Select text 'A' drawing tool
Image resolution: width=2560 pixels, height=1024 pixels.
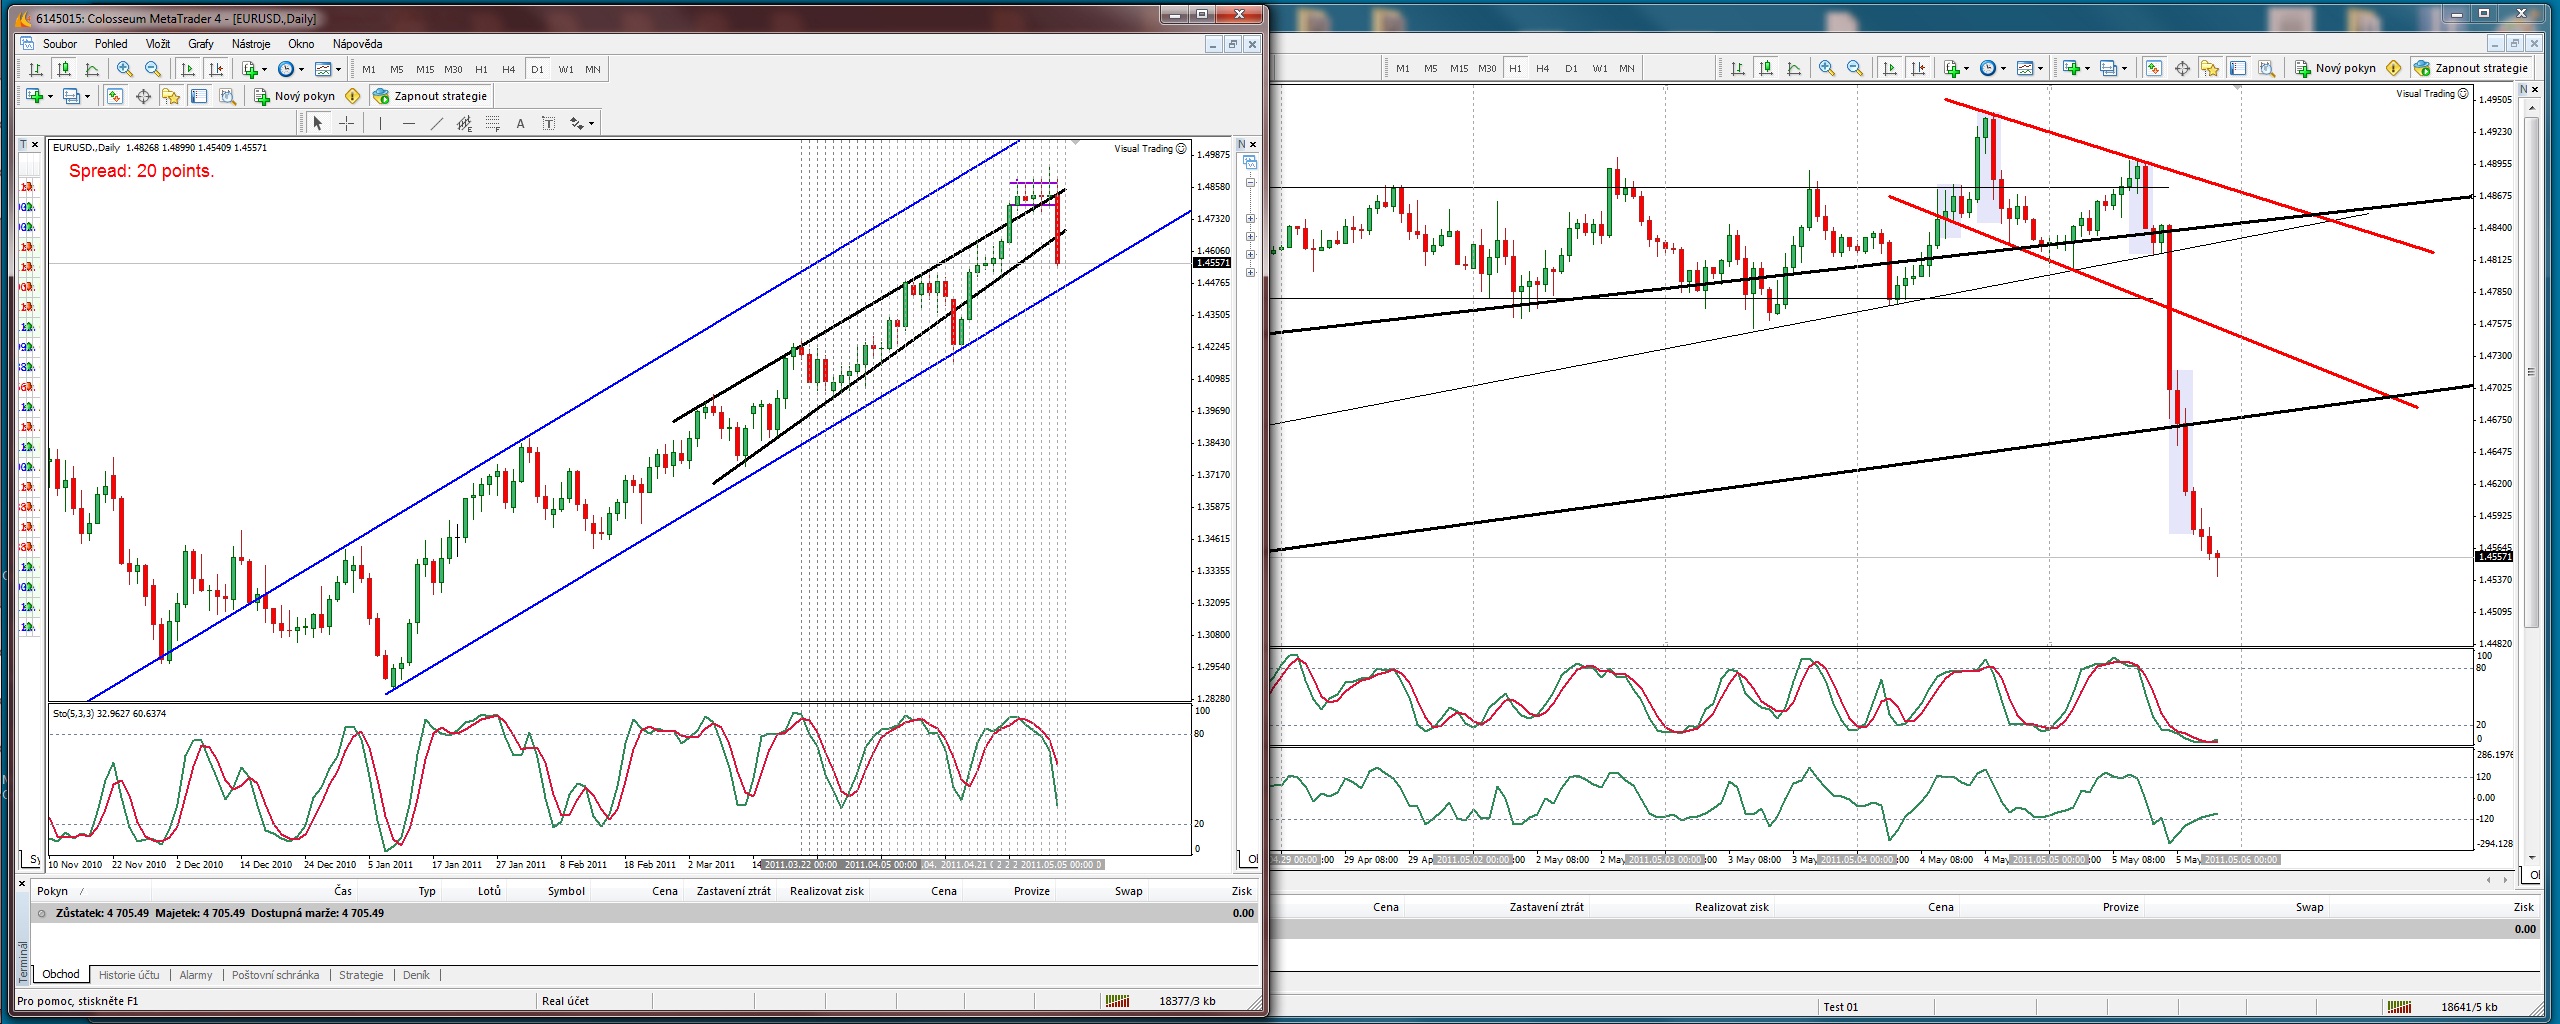point(520,123)
